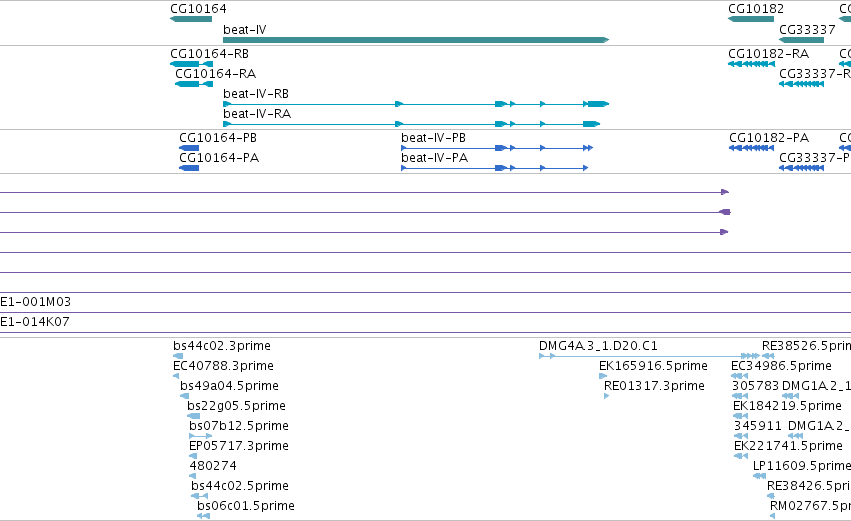Click the beat-IV-PA coding sequence label
The image size is (851, 521).
[x=434, y=158]
